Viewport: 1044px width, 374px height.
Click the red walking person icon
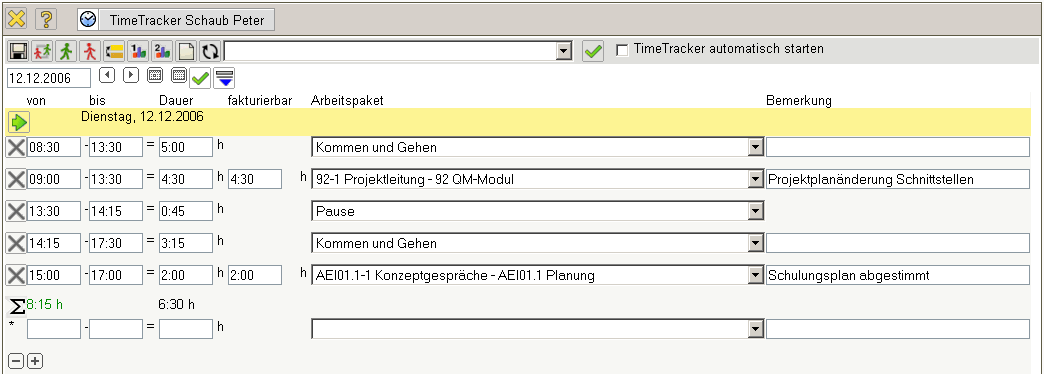click(89, 51)
